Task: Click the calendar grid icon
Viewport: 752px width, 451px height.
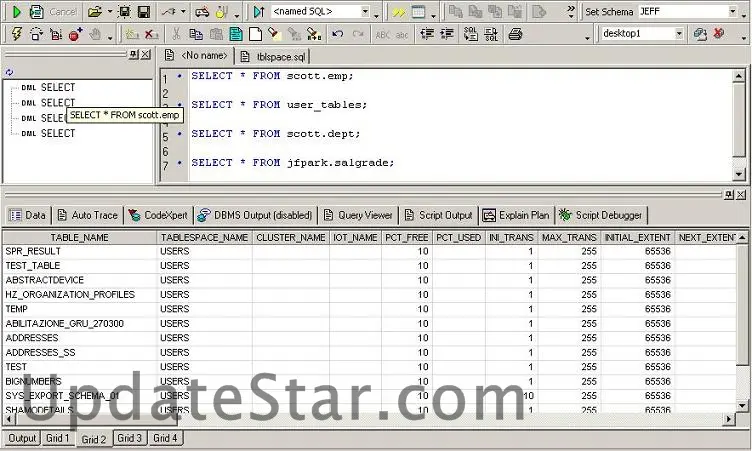Action: (x=419, y=12)
